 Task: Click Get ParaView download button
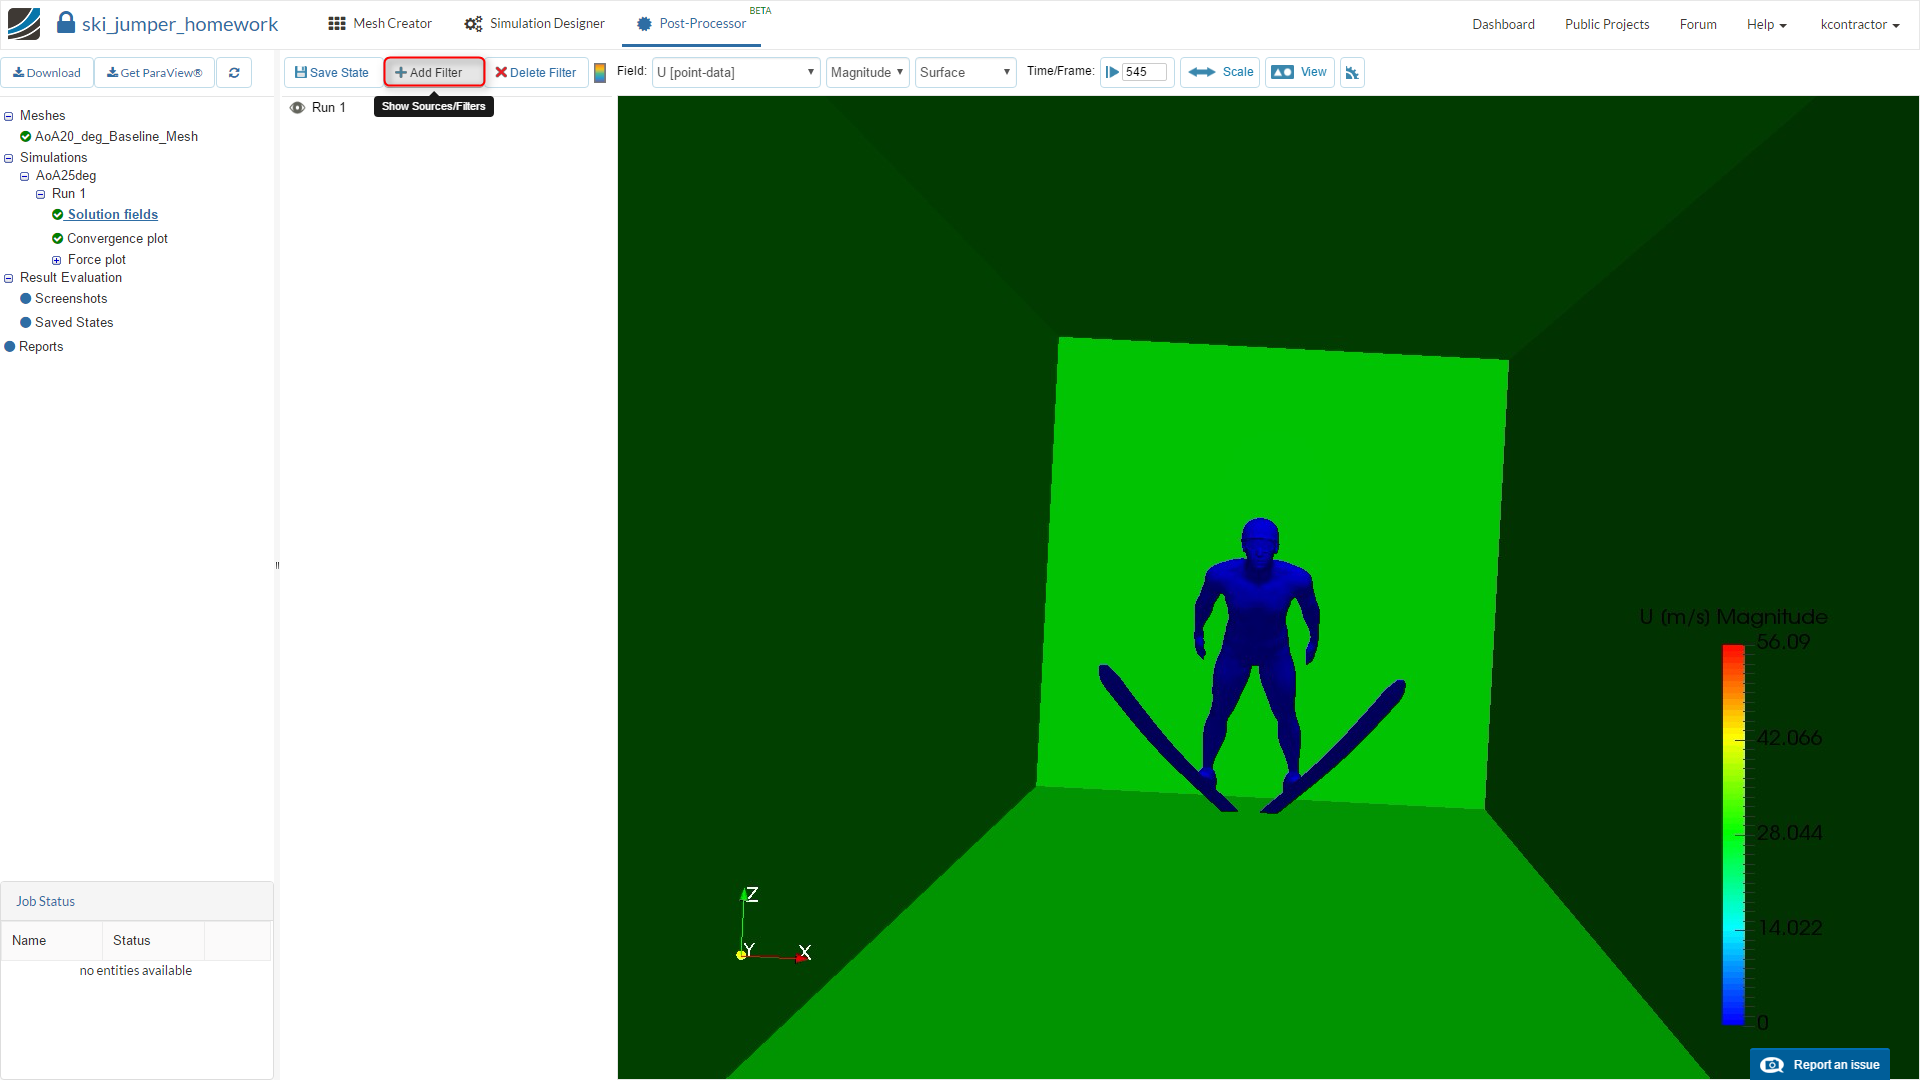(x=154, y=73)
